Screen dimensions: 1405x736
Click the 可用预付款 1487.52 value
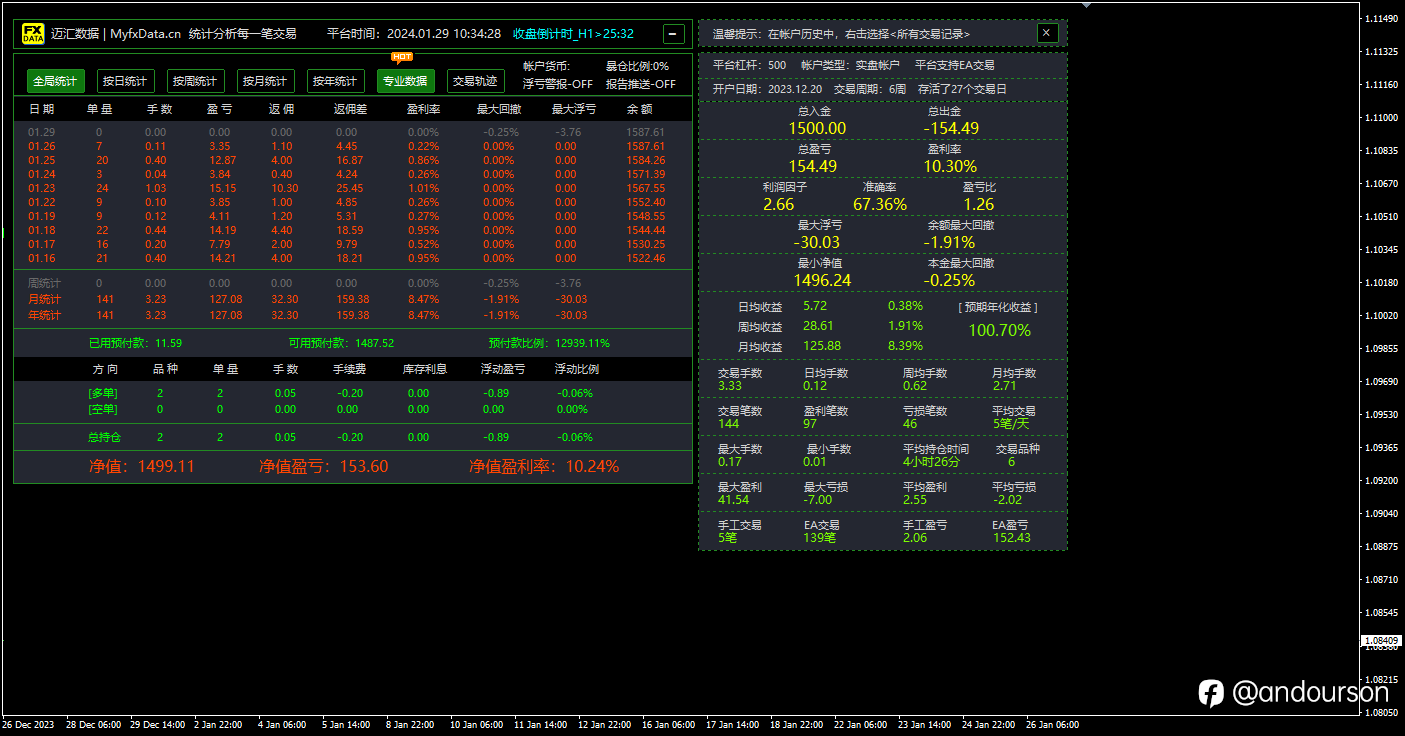[375, 343]
